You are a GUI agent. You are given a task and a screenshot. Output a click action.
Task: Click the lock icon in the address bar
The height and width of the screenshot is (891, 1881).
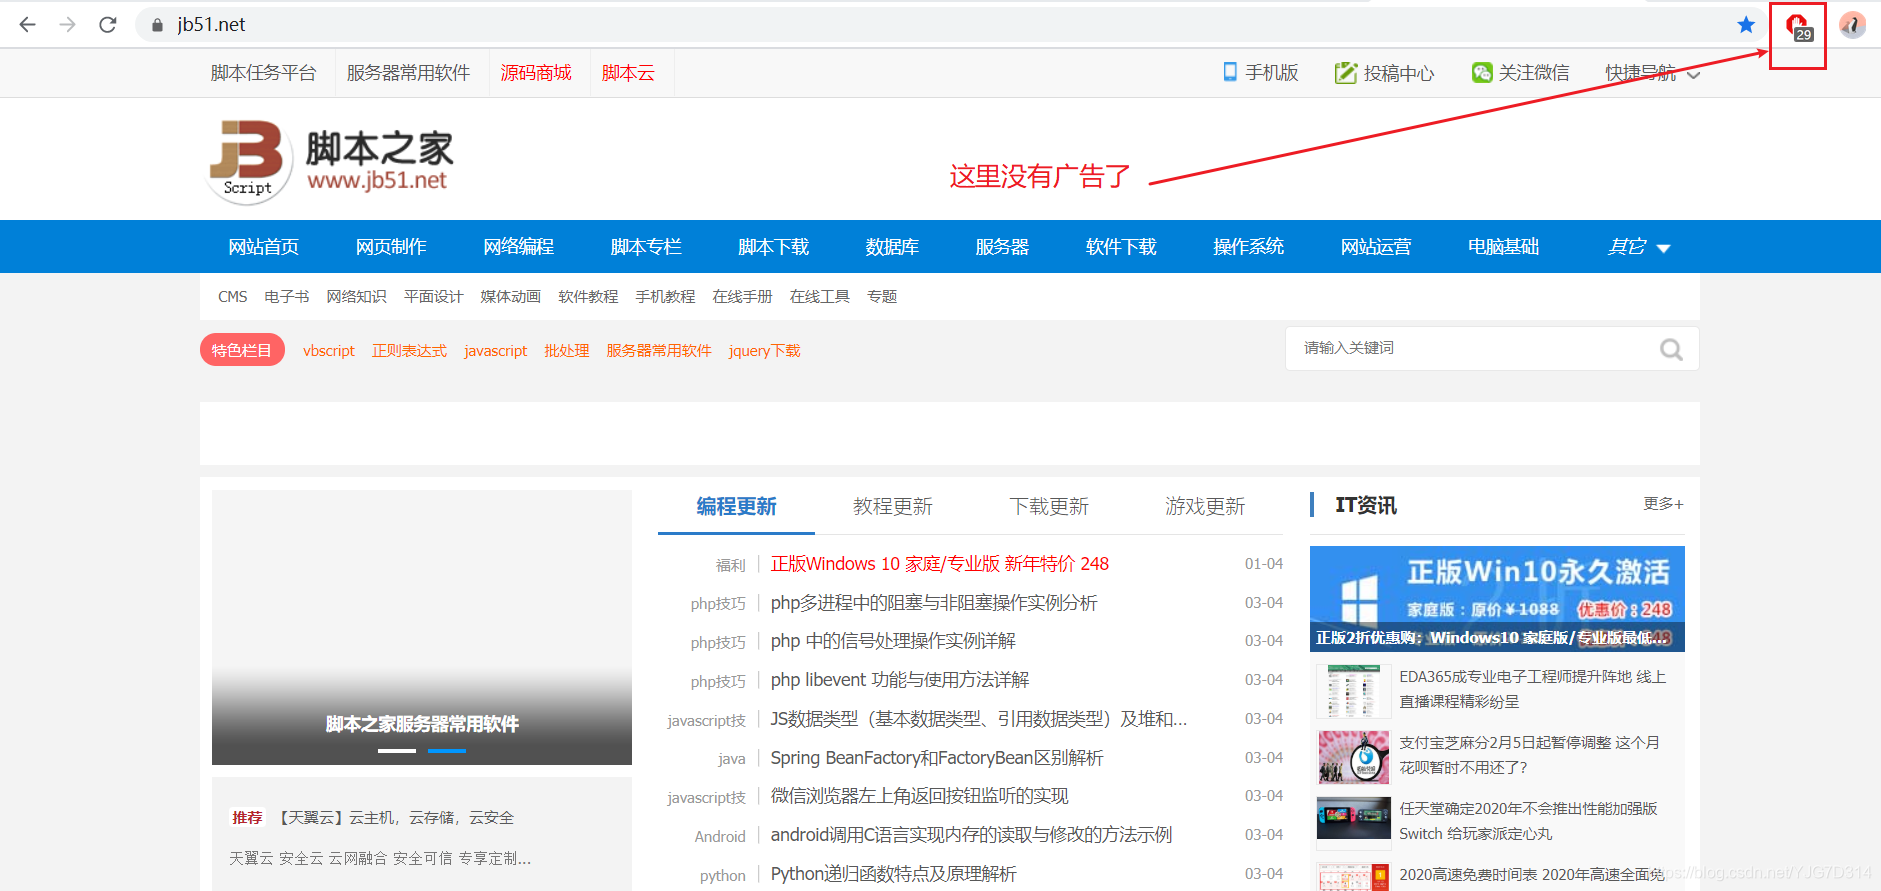click(157, 25)
